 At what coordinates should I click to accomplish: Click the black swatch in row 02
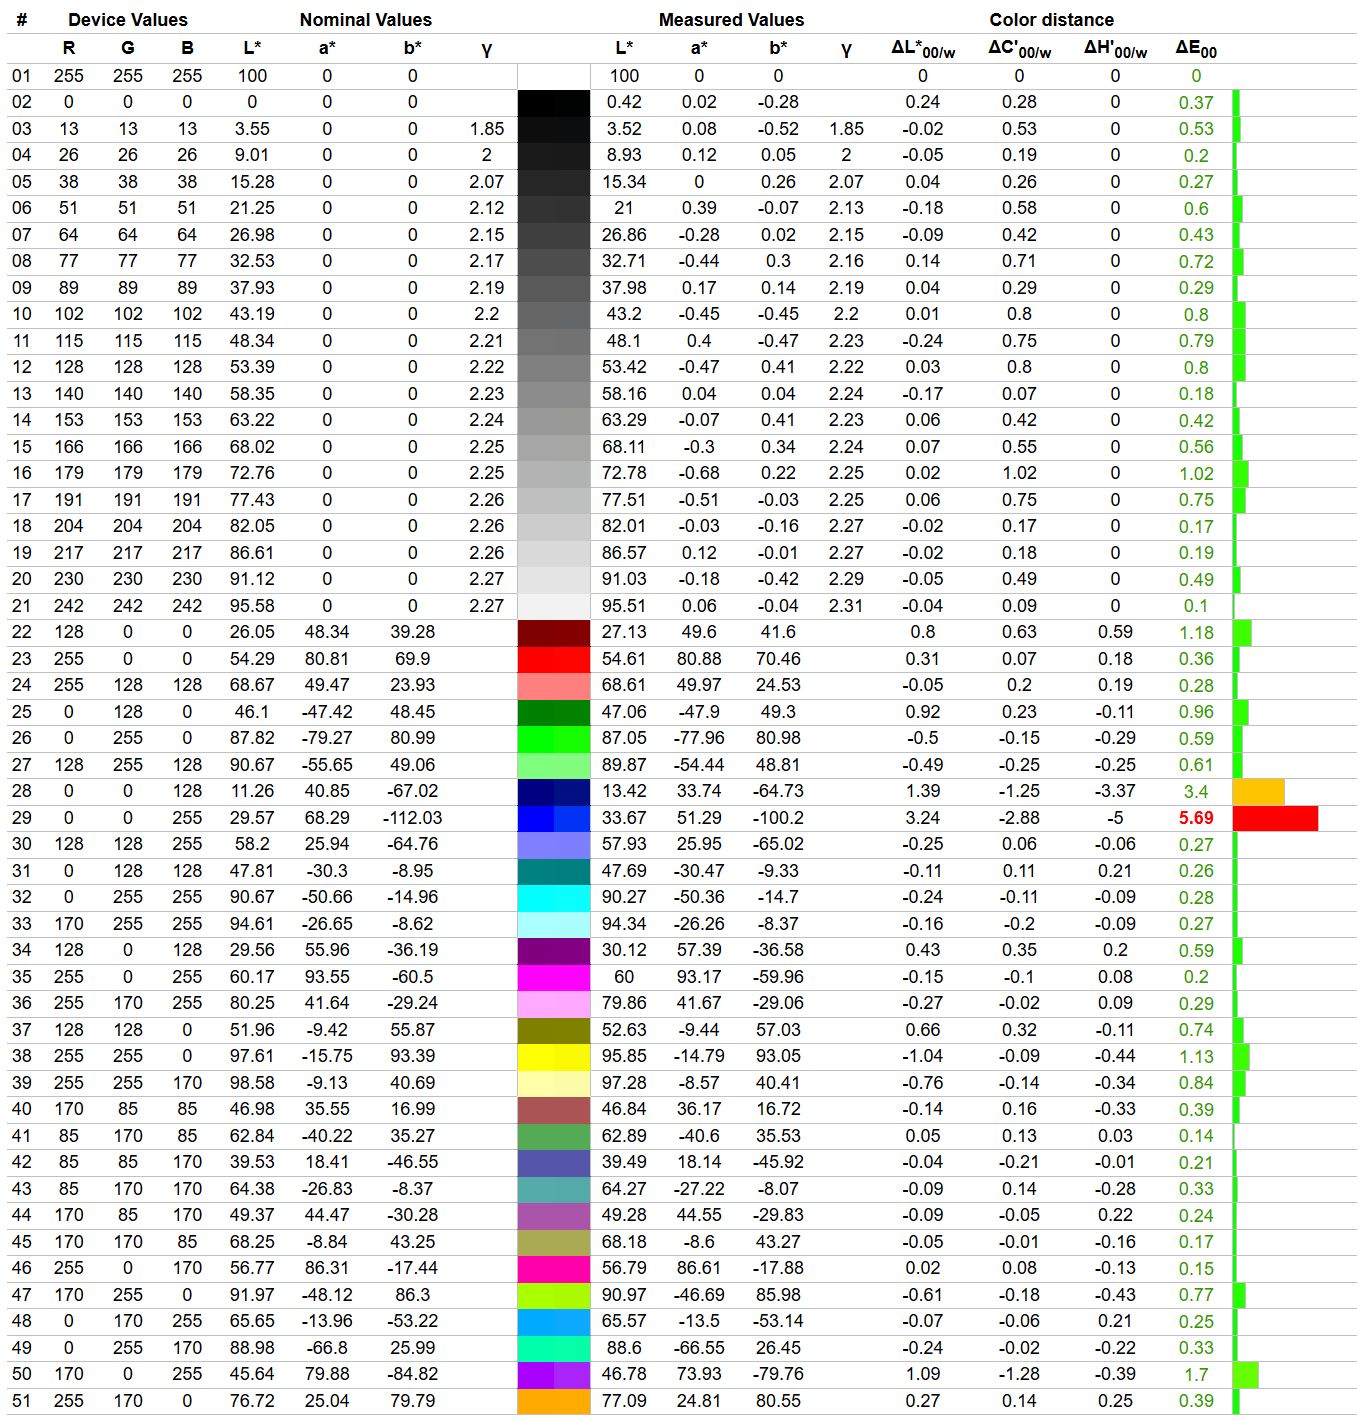click(x=553, y=102)
